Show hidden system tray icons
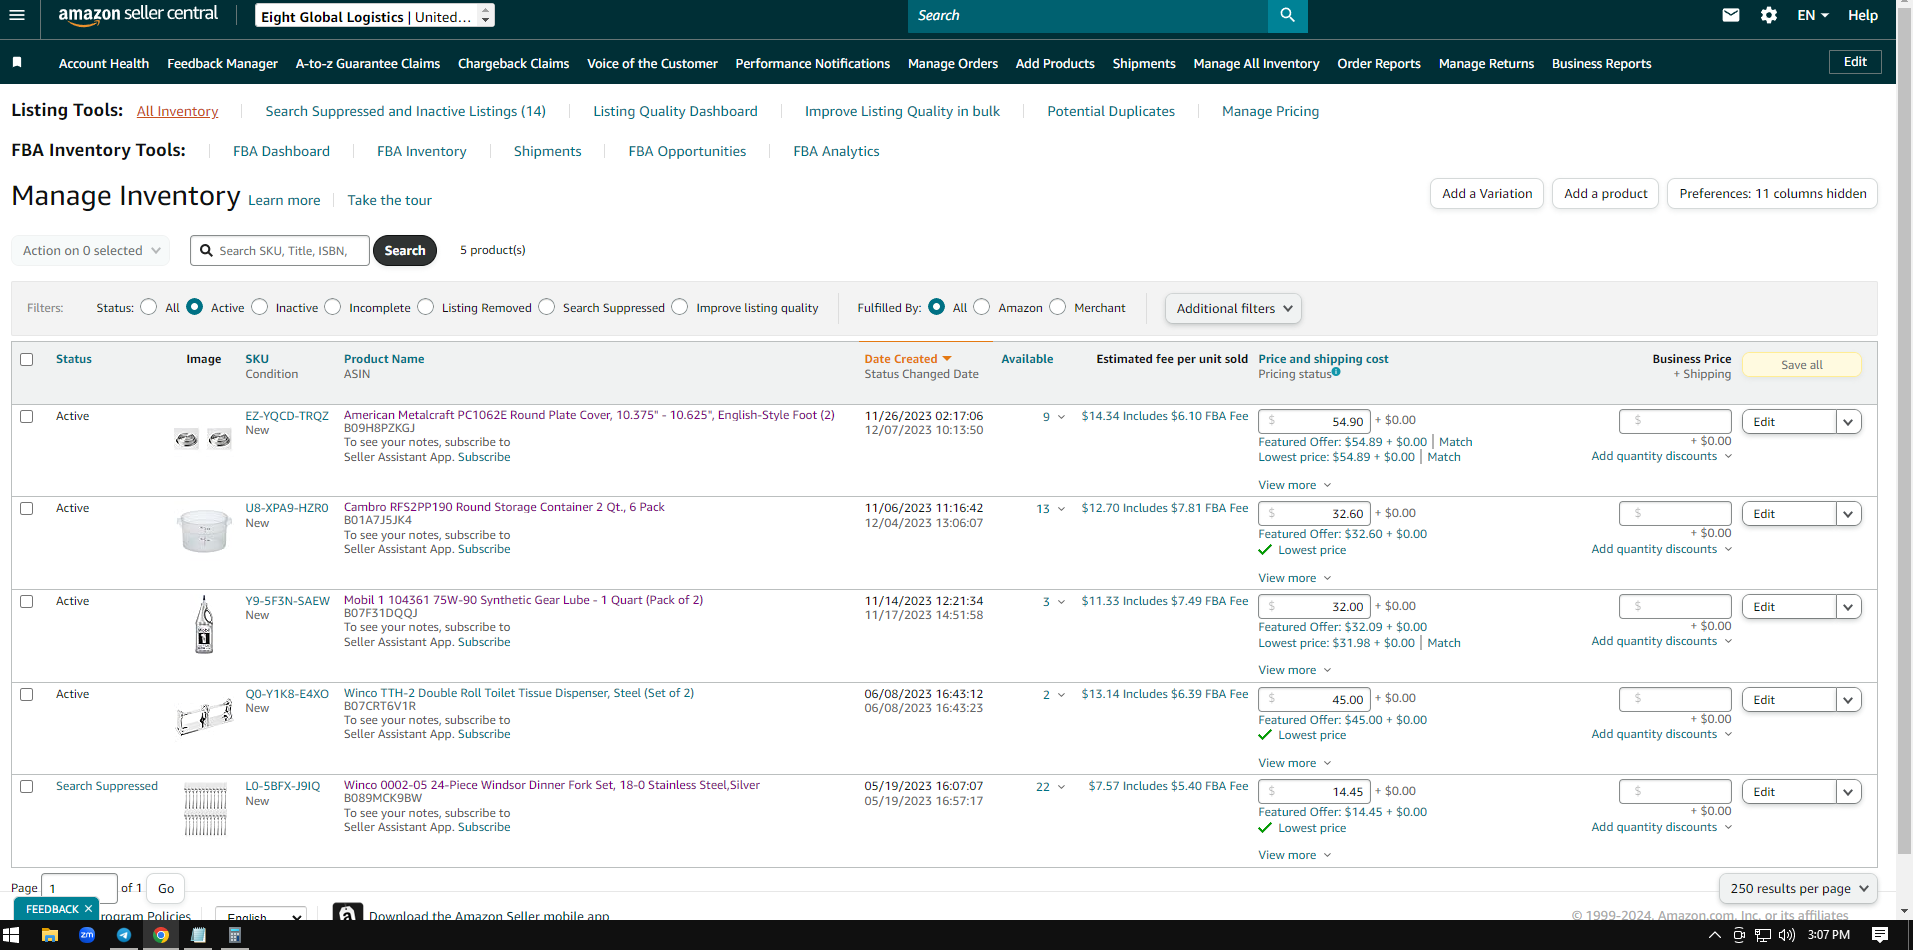This screenshot has height=950, width=1913. pos(1715,935)
